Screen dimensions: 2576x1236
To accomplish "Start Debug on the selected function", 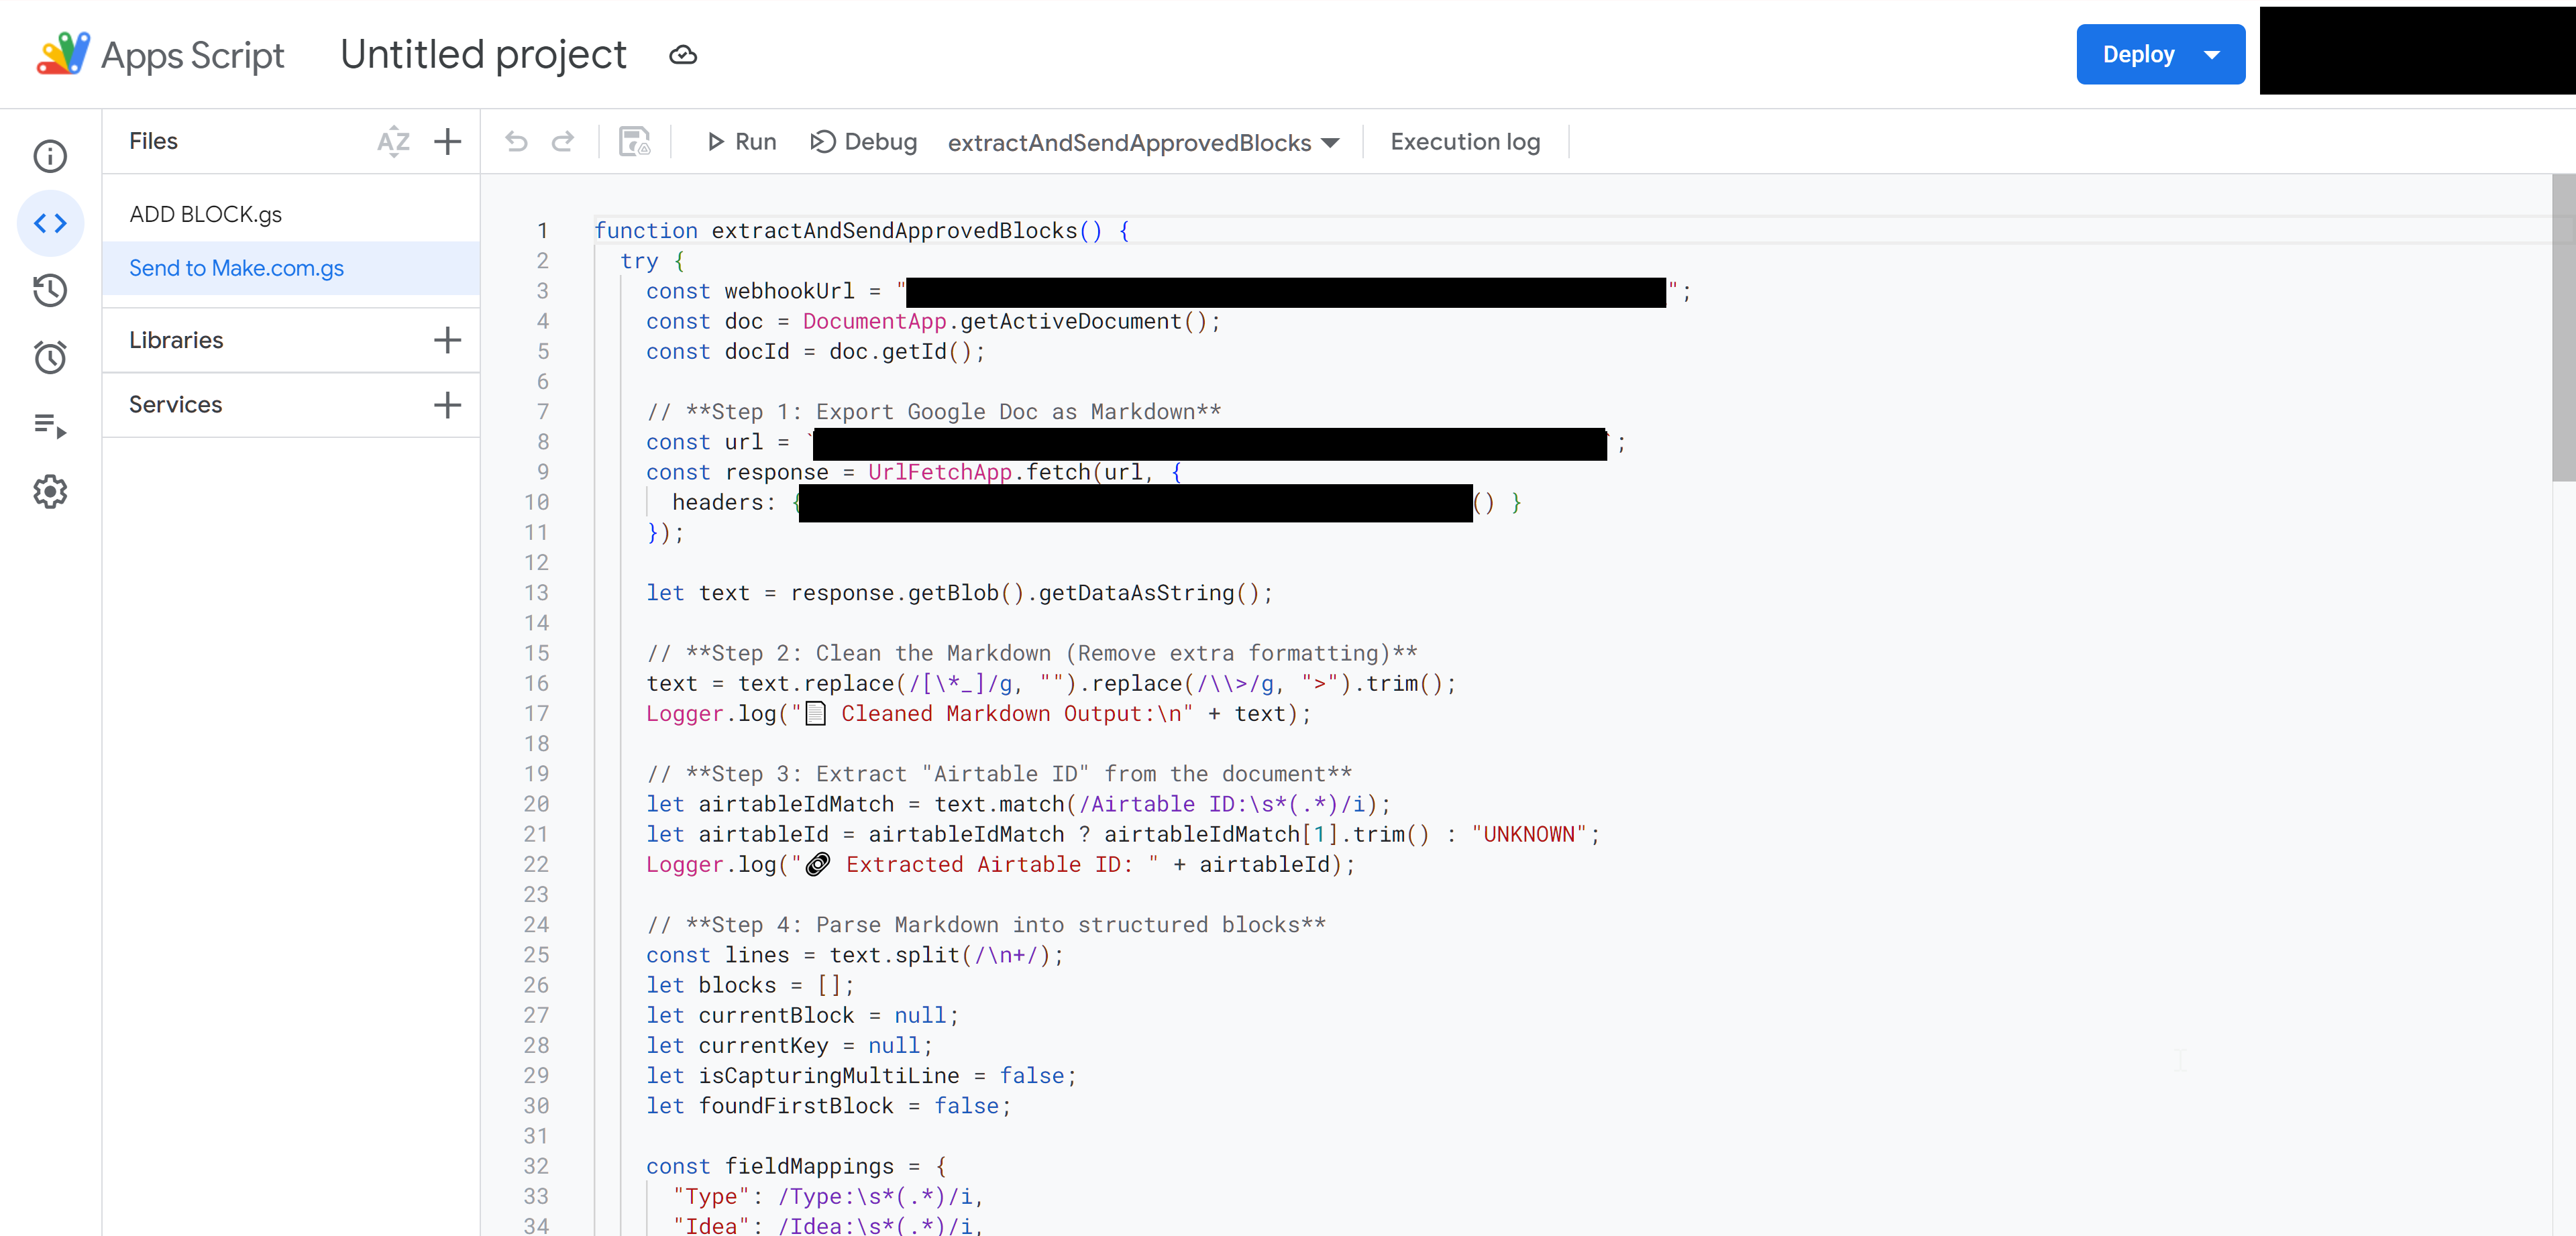I will click(x=863, y=142).
